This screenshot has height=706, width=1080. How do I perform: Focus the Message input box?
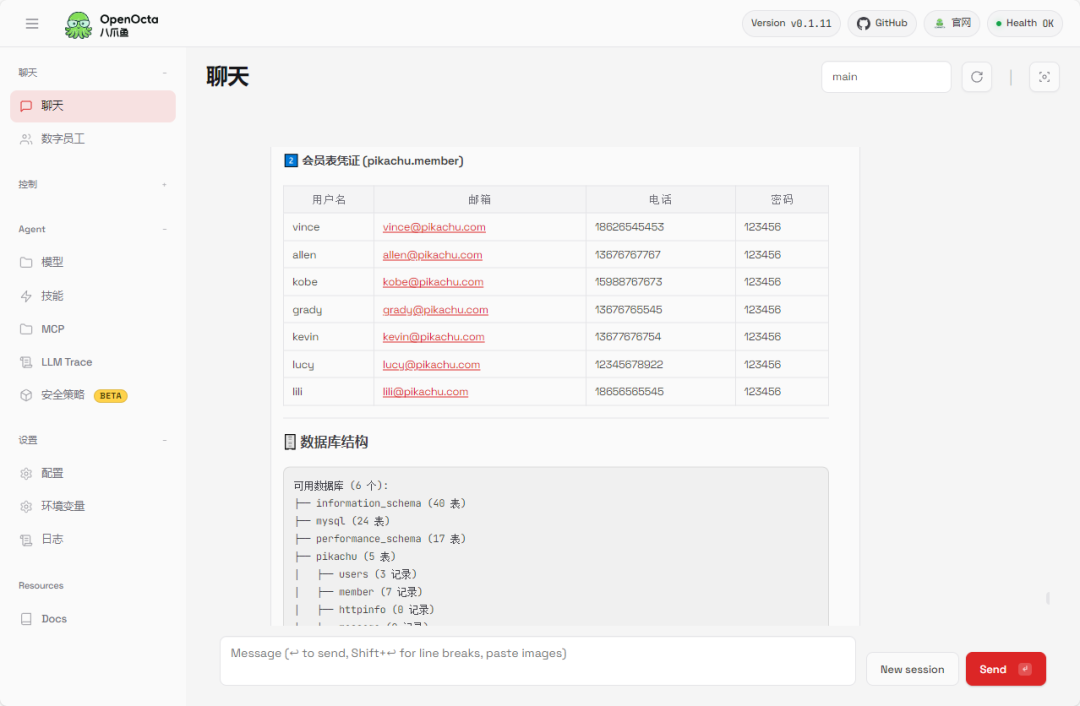[537, 661]
